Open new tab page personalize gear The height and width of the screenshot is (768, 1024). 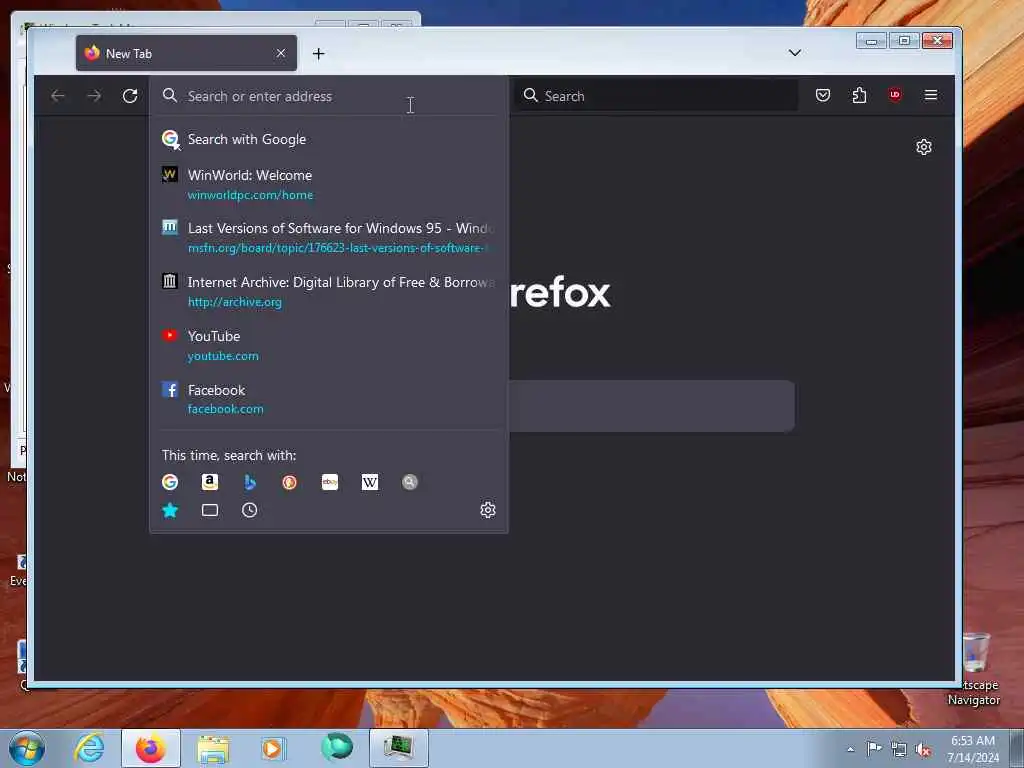pyautogui.click(x=923, y=147)
